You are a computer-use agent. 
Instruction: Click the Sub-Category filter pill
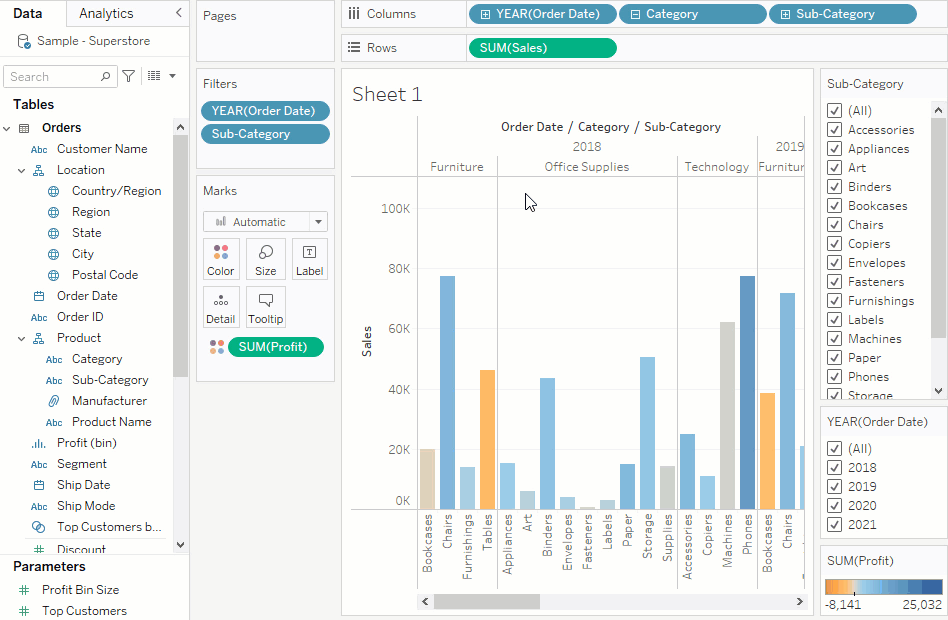click(265, 134)
